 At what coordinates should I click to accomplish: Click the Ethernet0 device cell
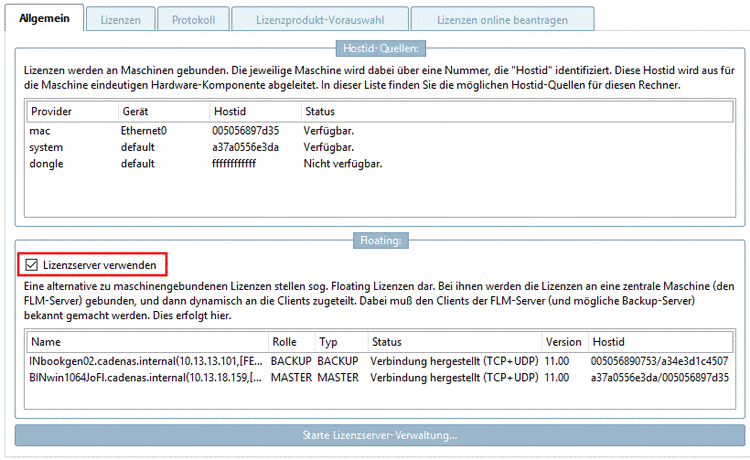143,131
